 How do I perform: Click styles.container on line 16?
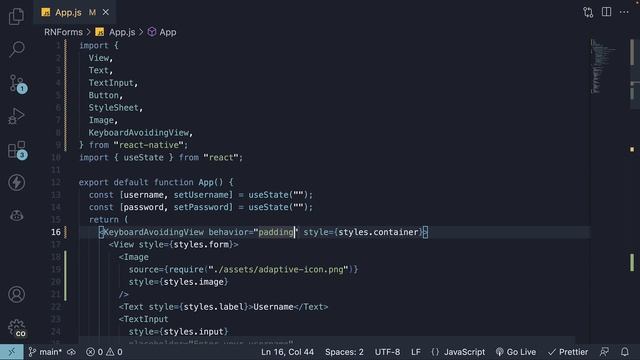pos(378,232)
